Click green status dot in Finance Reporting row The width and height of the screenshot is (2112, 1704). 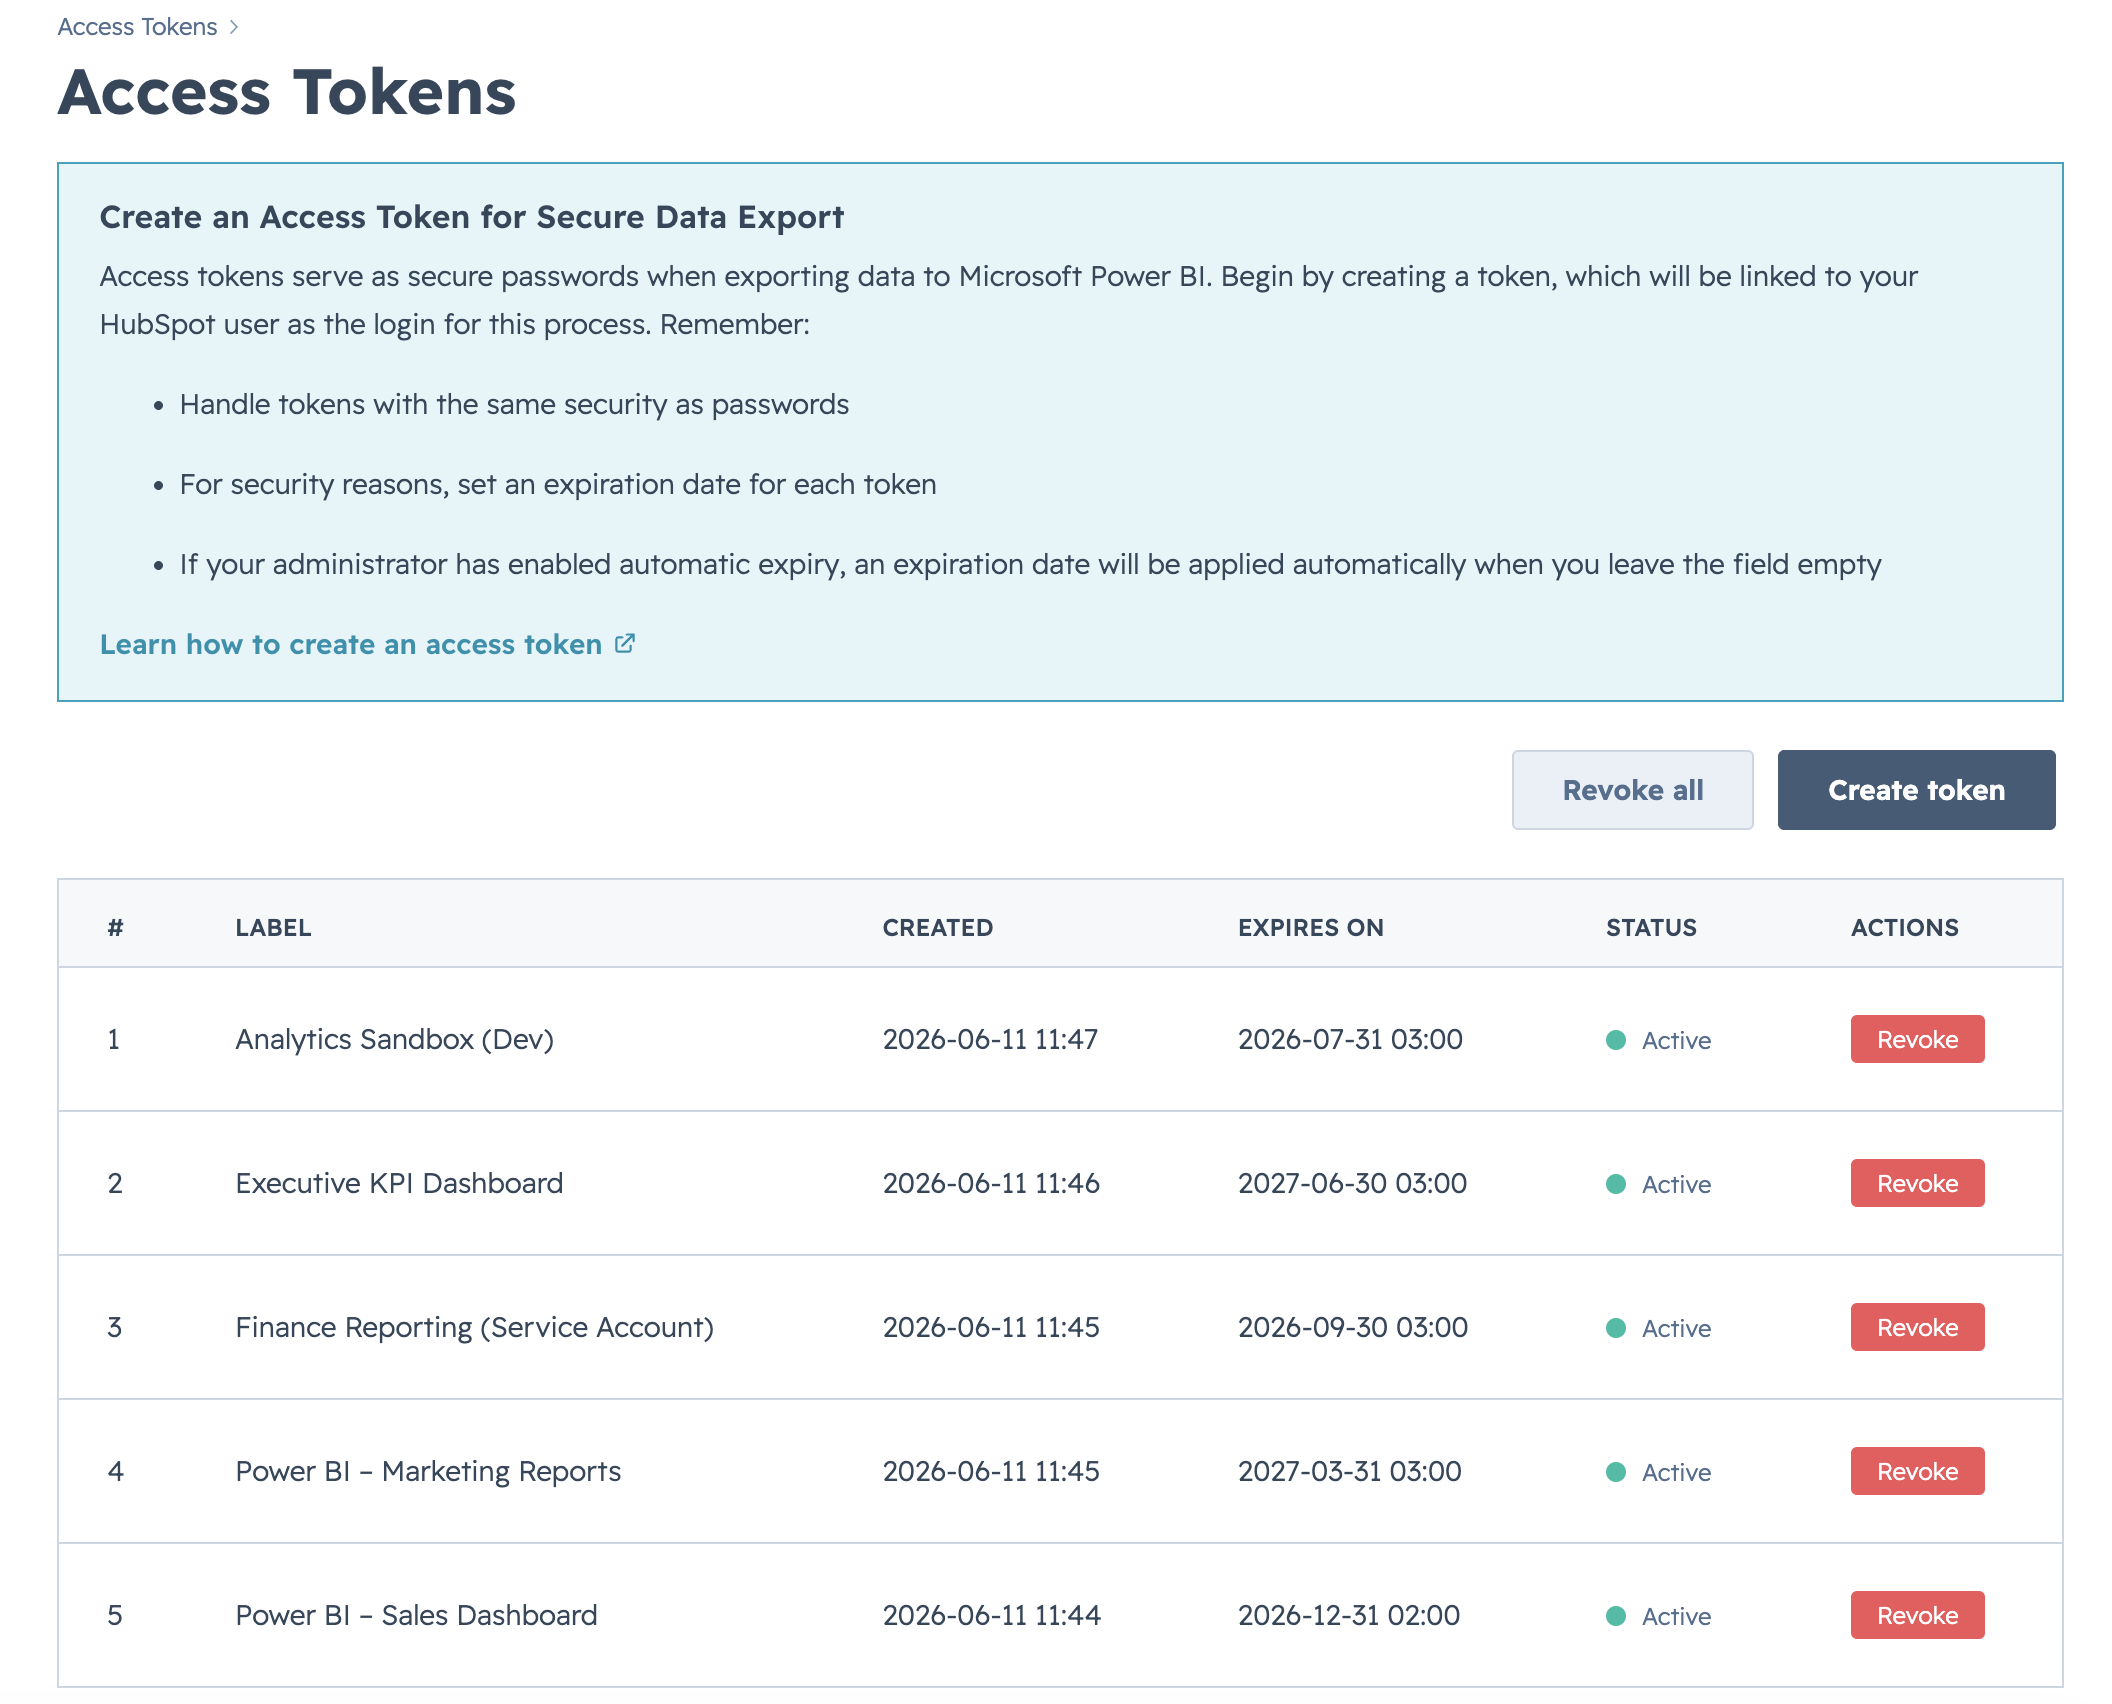[x=1615, y=1328]
